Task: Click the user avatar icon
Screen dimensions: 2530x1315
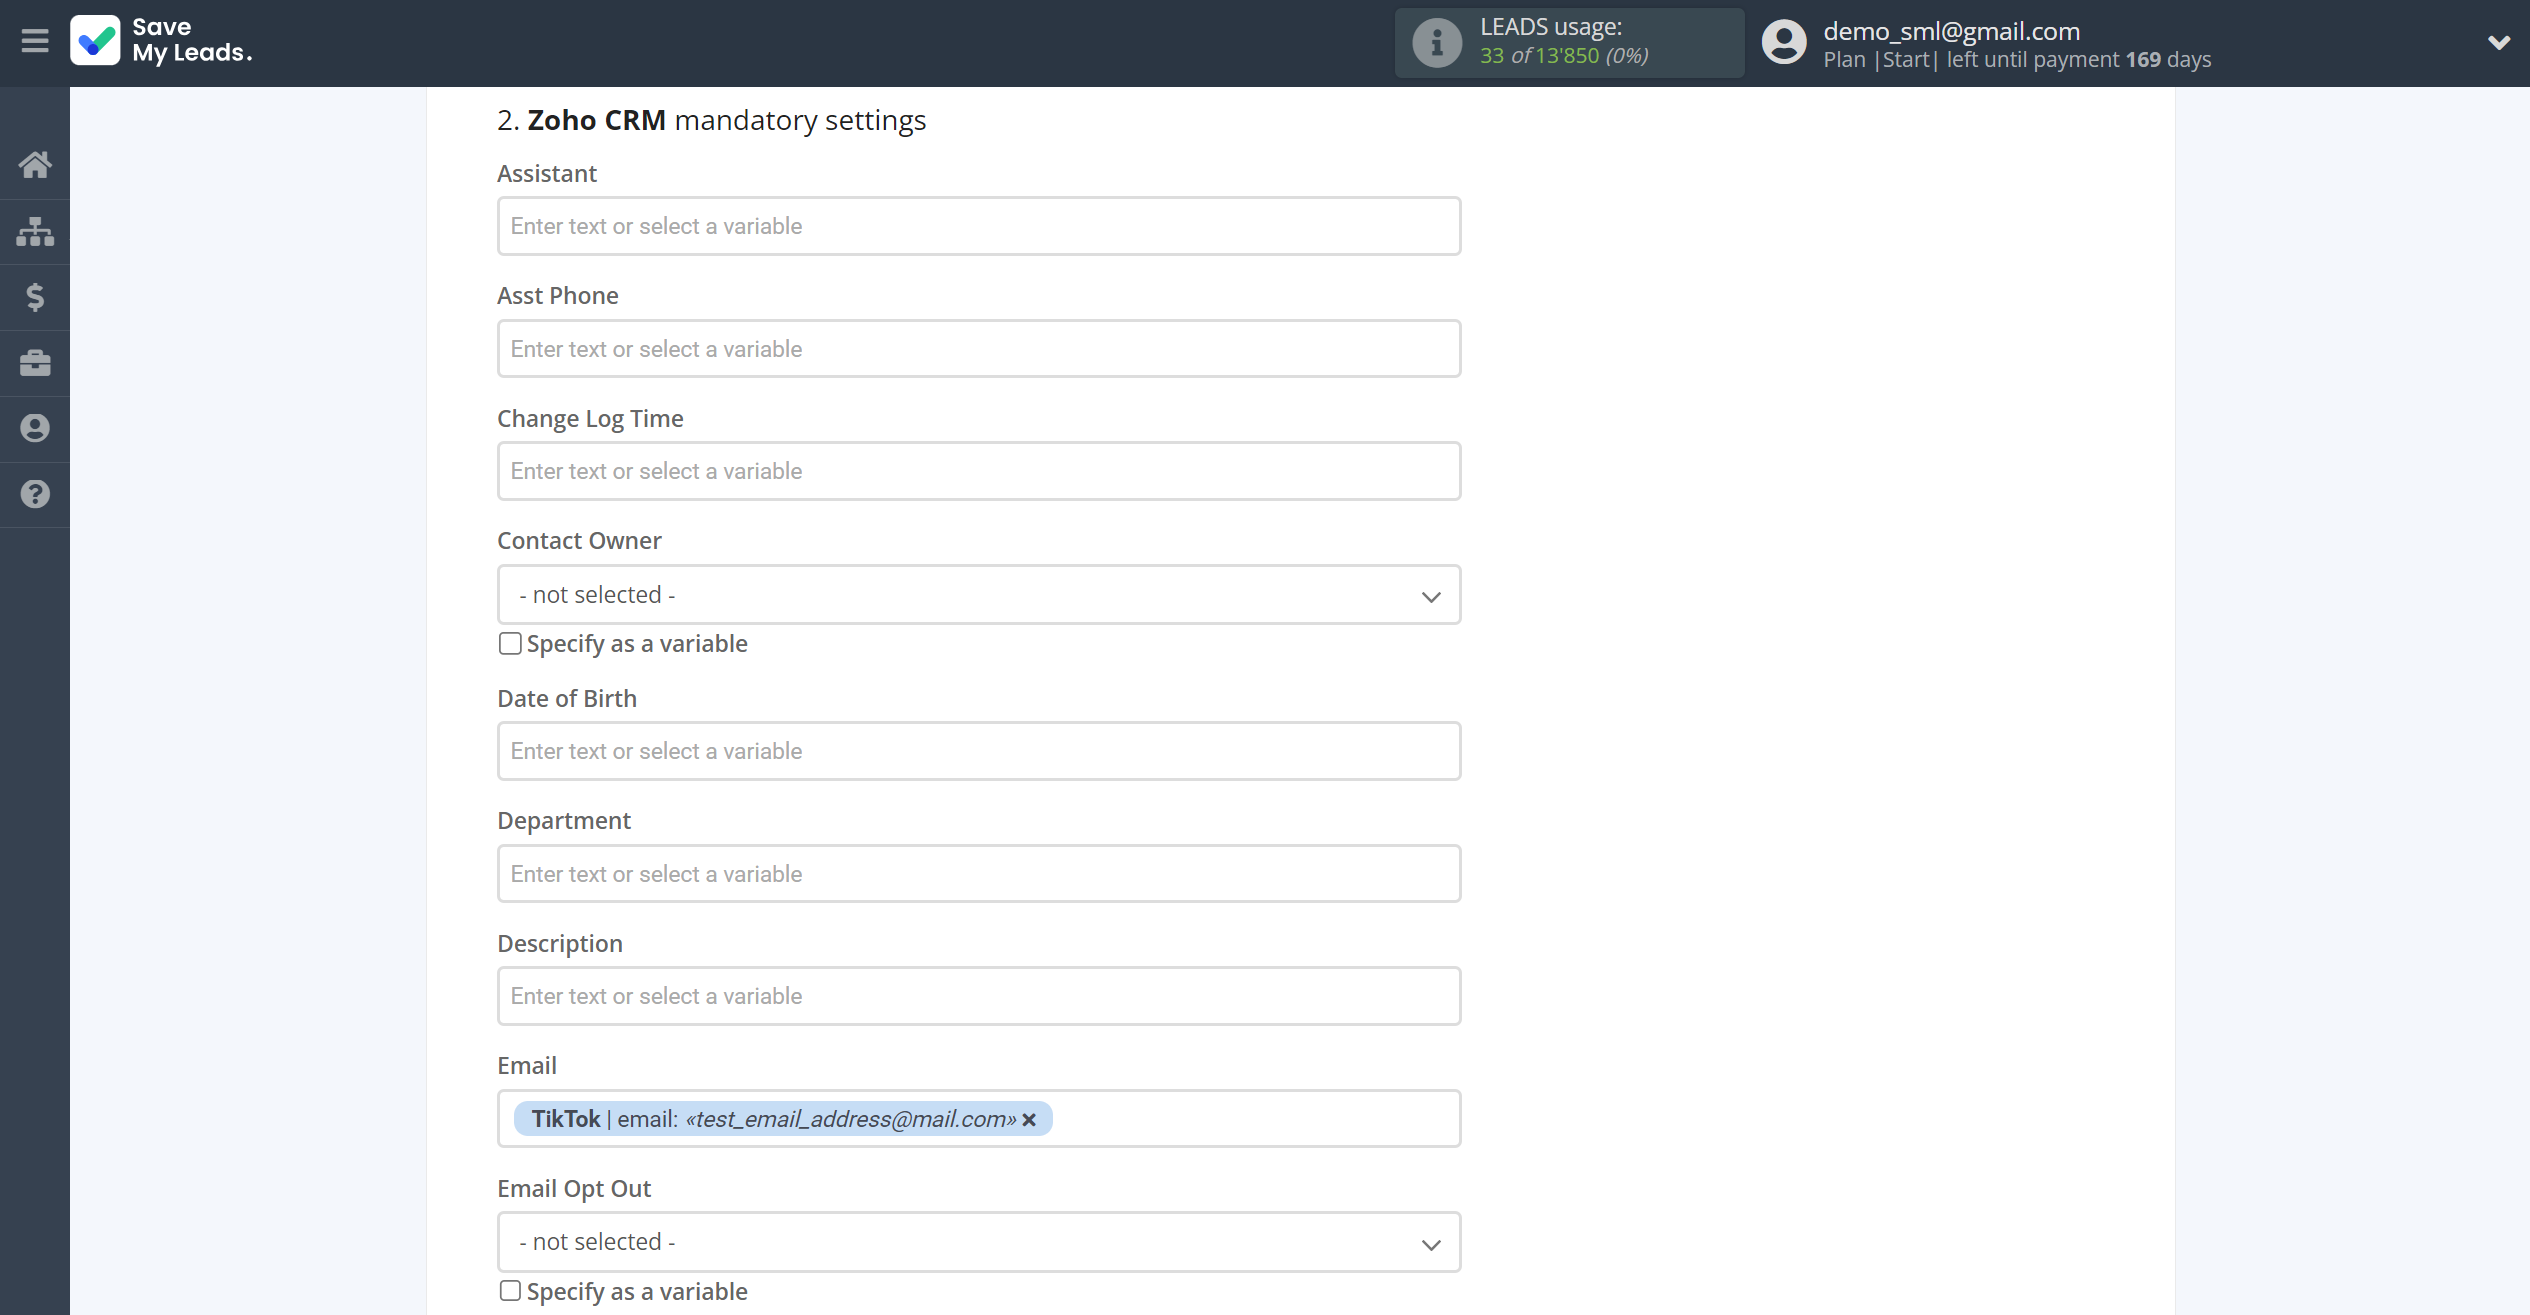Action: [1784, 43]
